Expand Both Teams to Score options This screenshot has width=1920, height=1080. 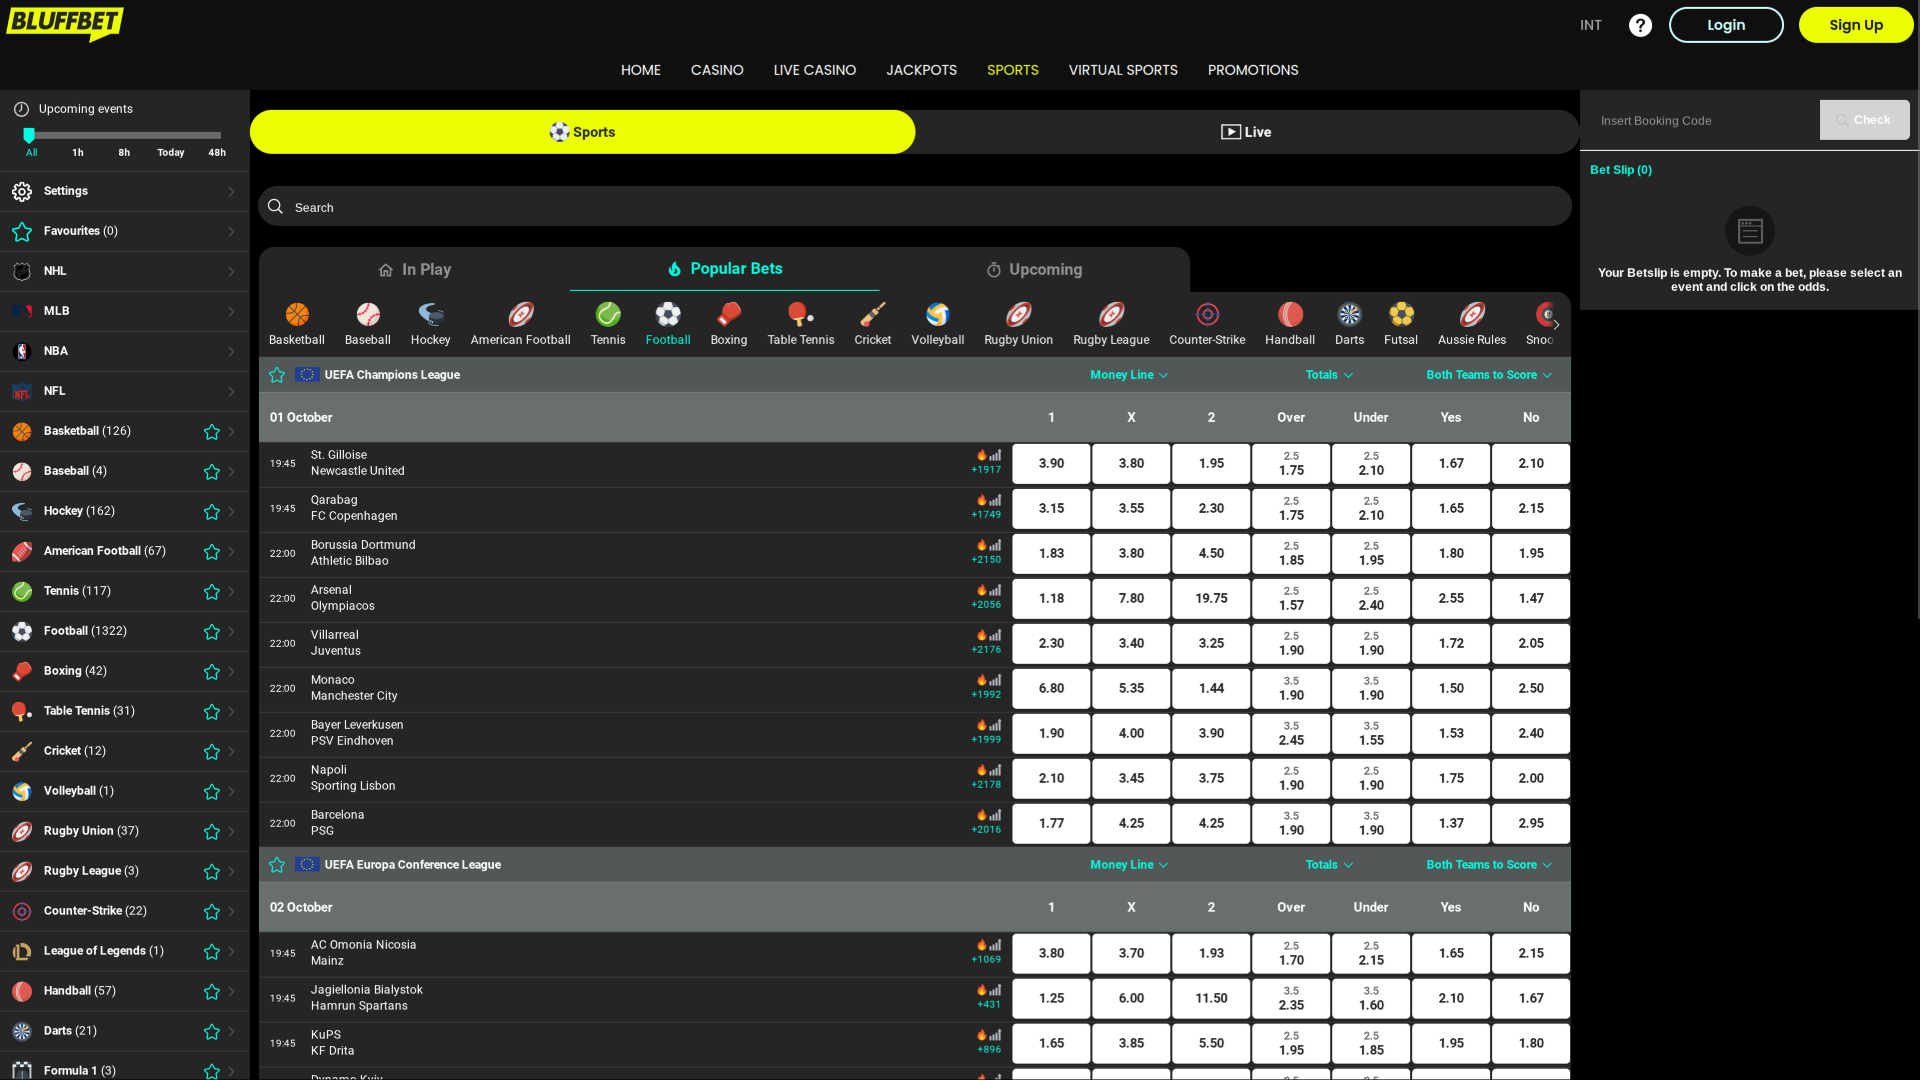[1488, 375]
